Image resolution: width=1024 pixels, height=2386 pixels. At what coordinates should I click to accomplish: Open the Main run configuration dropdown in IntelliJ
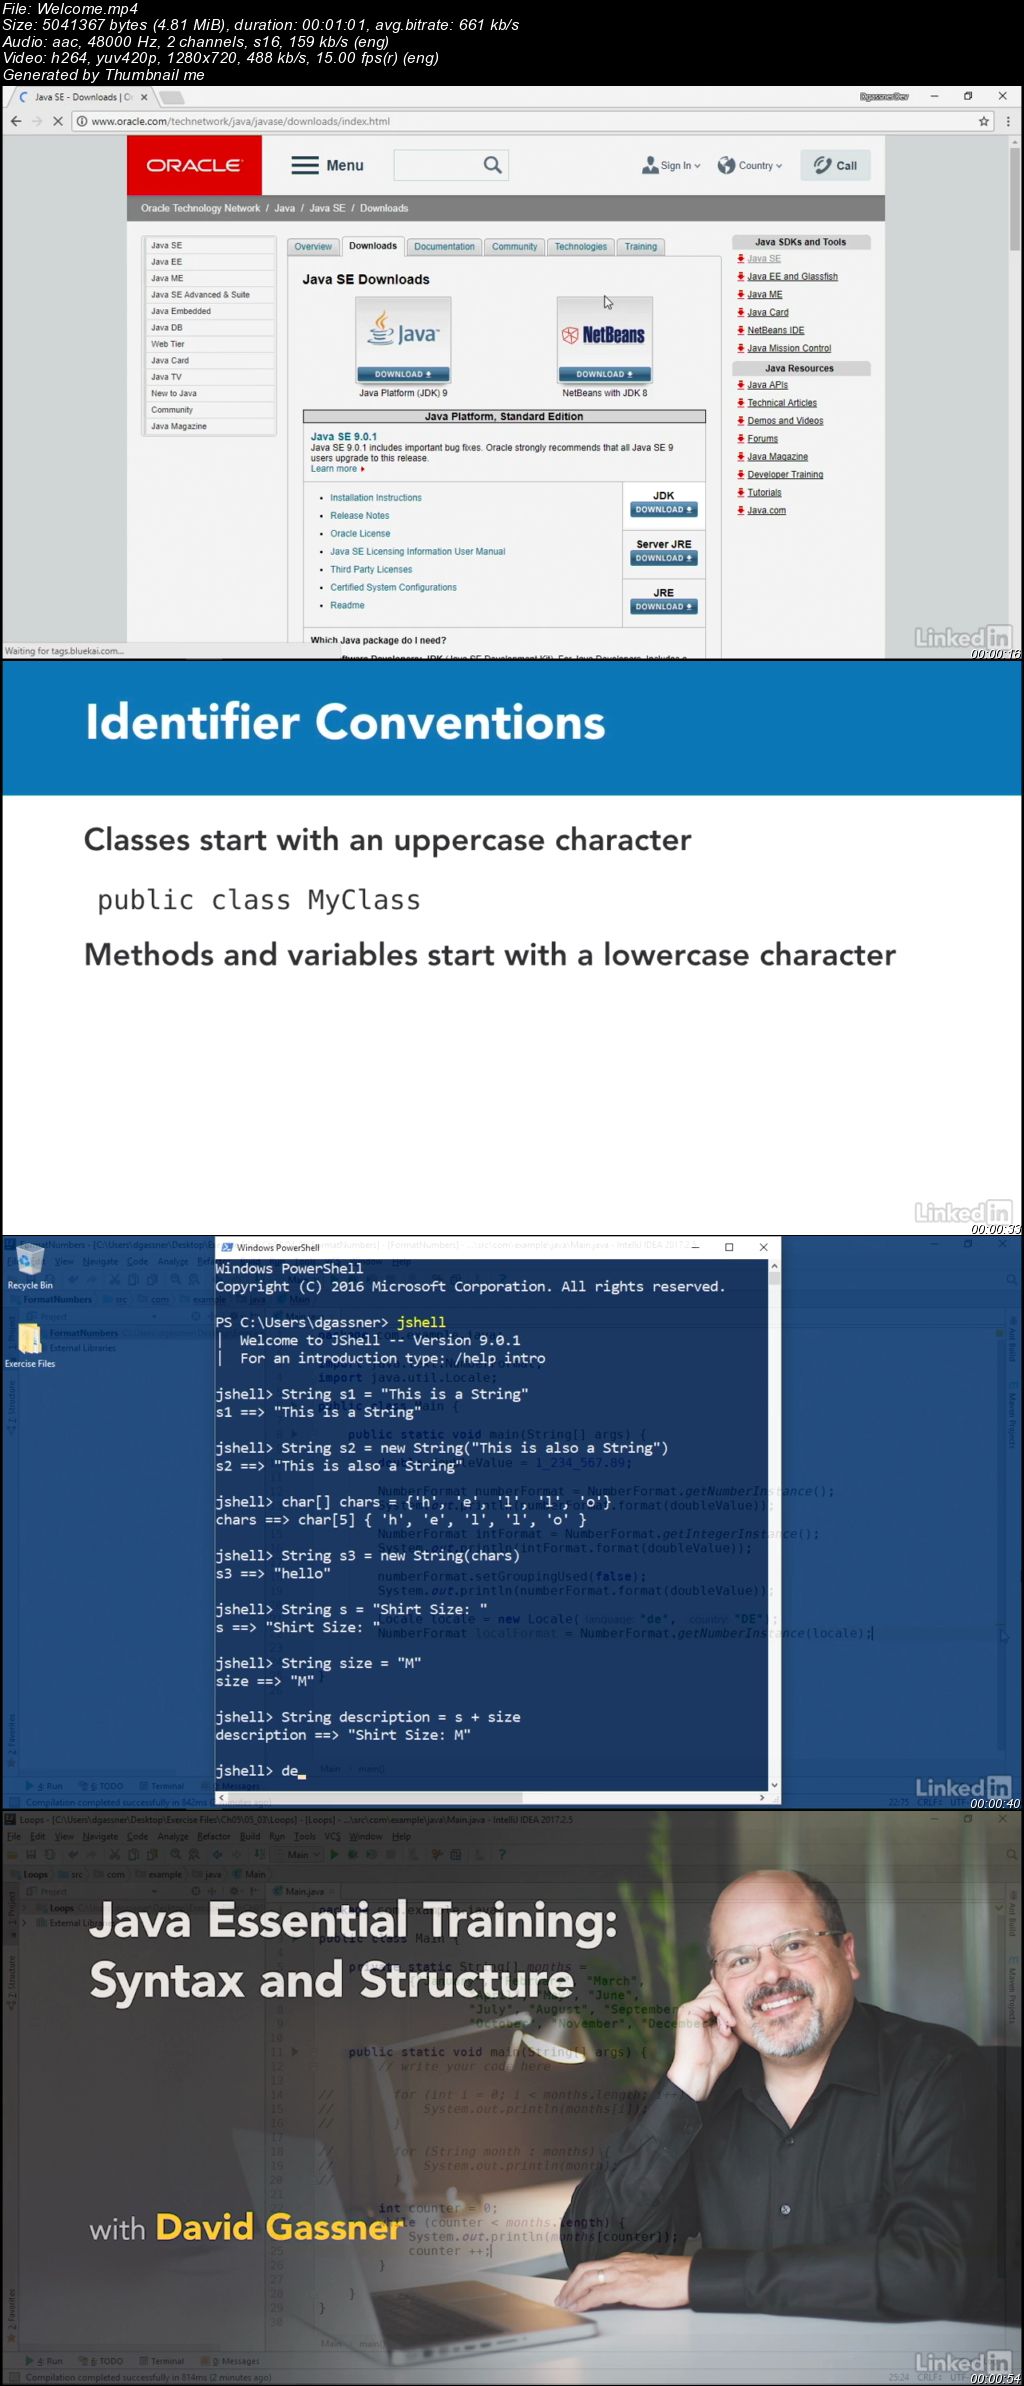point(298,1854)
